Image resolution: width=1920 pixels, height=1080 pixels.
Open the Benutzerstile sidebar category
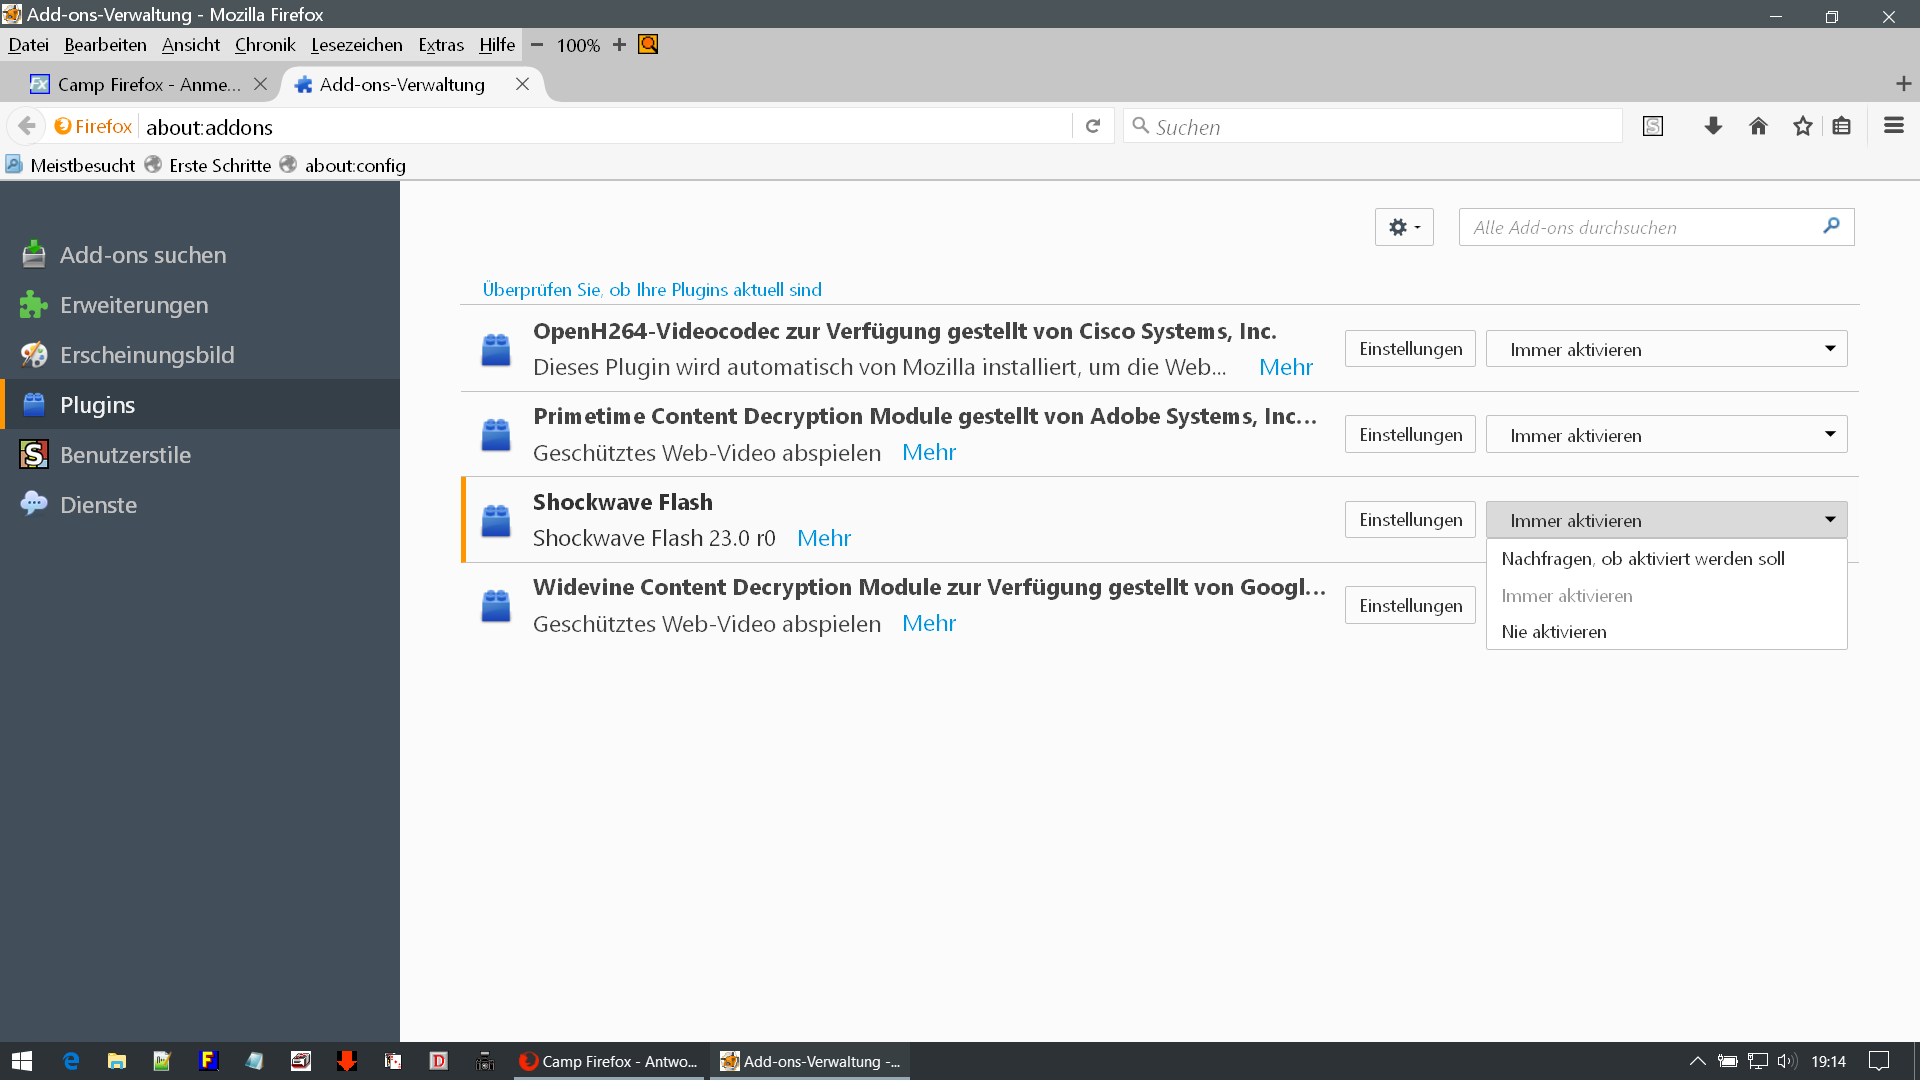point(125,455)
